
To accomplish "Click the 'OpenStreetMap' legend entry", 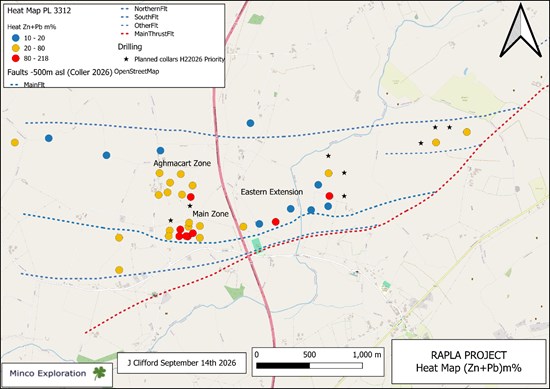I will tap(136, 71).
